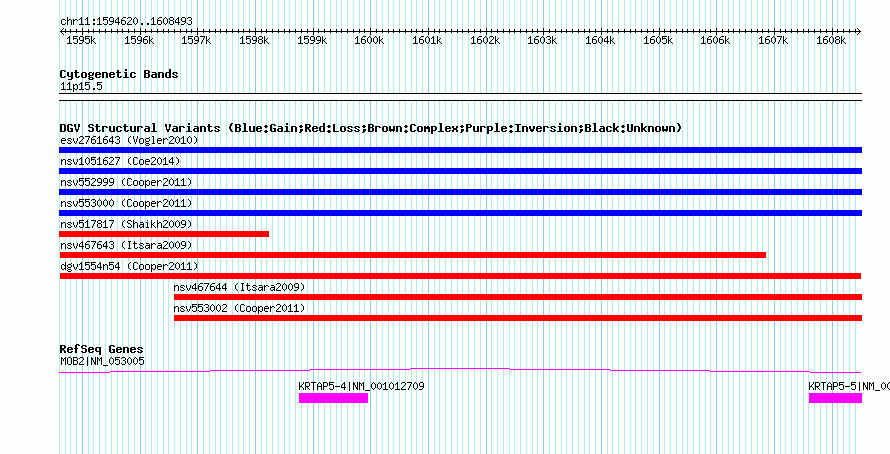Click the 1601k ruler tick label

pos(427,41)
